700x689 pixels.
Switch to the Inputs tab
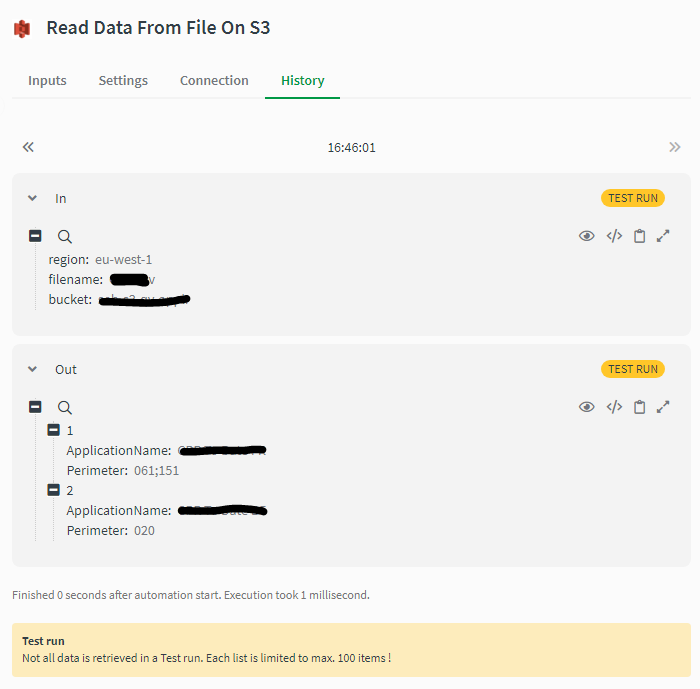47,80
